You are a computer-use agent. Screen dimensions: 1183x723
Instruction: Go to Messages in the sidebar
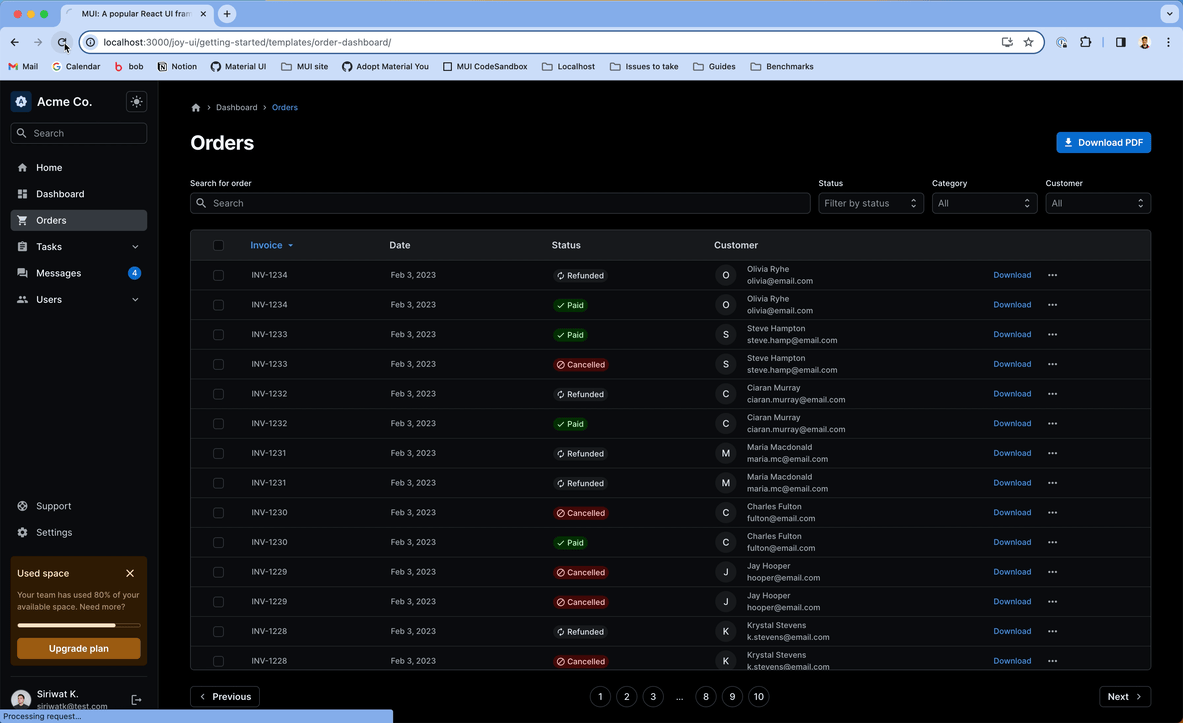pyautogui.click(x=59, y=273)
